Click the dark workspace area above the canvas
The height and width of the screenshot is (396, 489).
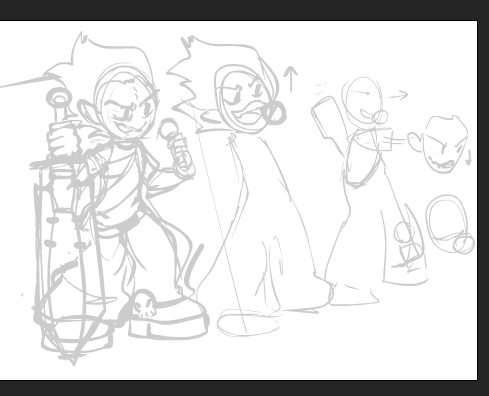244,10
